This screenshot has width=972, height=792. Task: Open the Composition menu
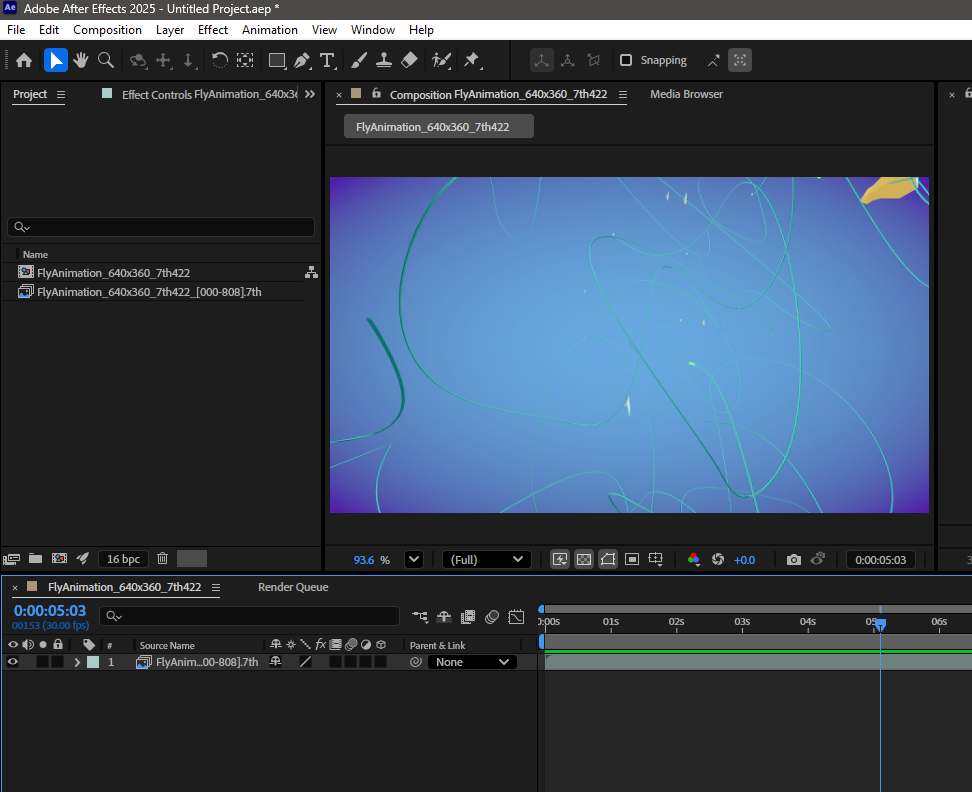click(107, 30)
